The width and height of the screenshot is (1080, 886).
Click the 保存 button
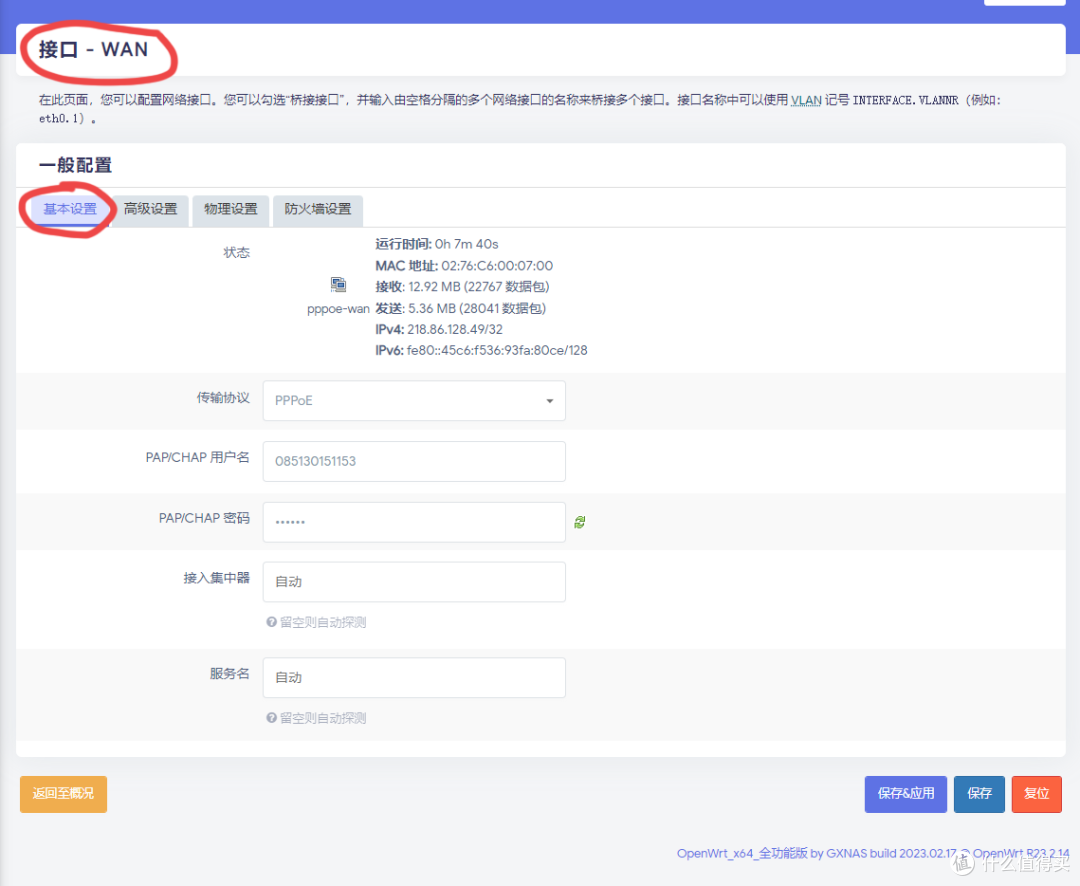click(x=979, y=793)
